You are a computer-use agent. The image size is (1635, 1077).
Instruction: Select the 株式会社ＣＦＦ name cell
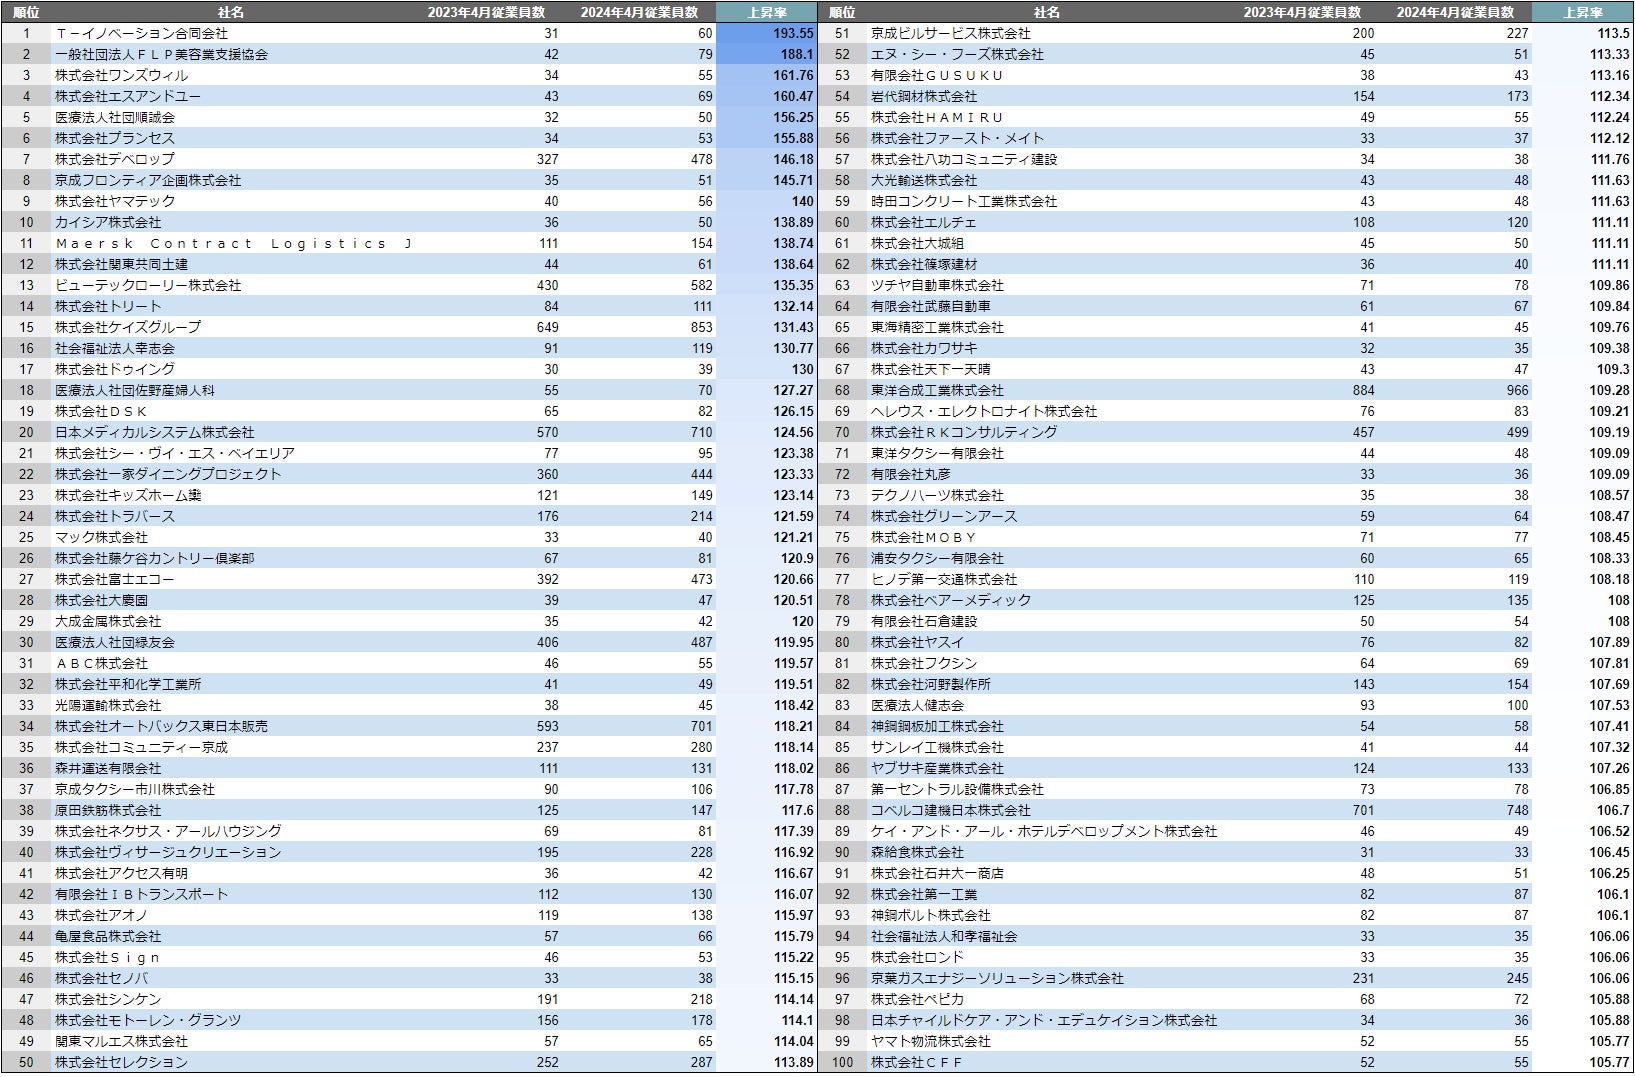(917, 1062)
